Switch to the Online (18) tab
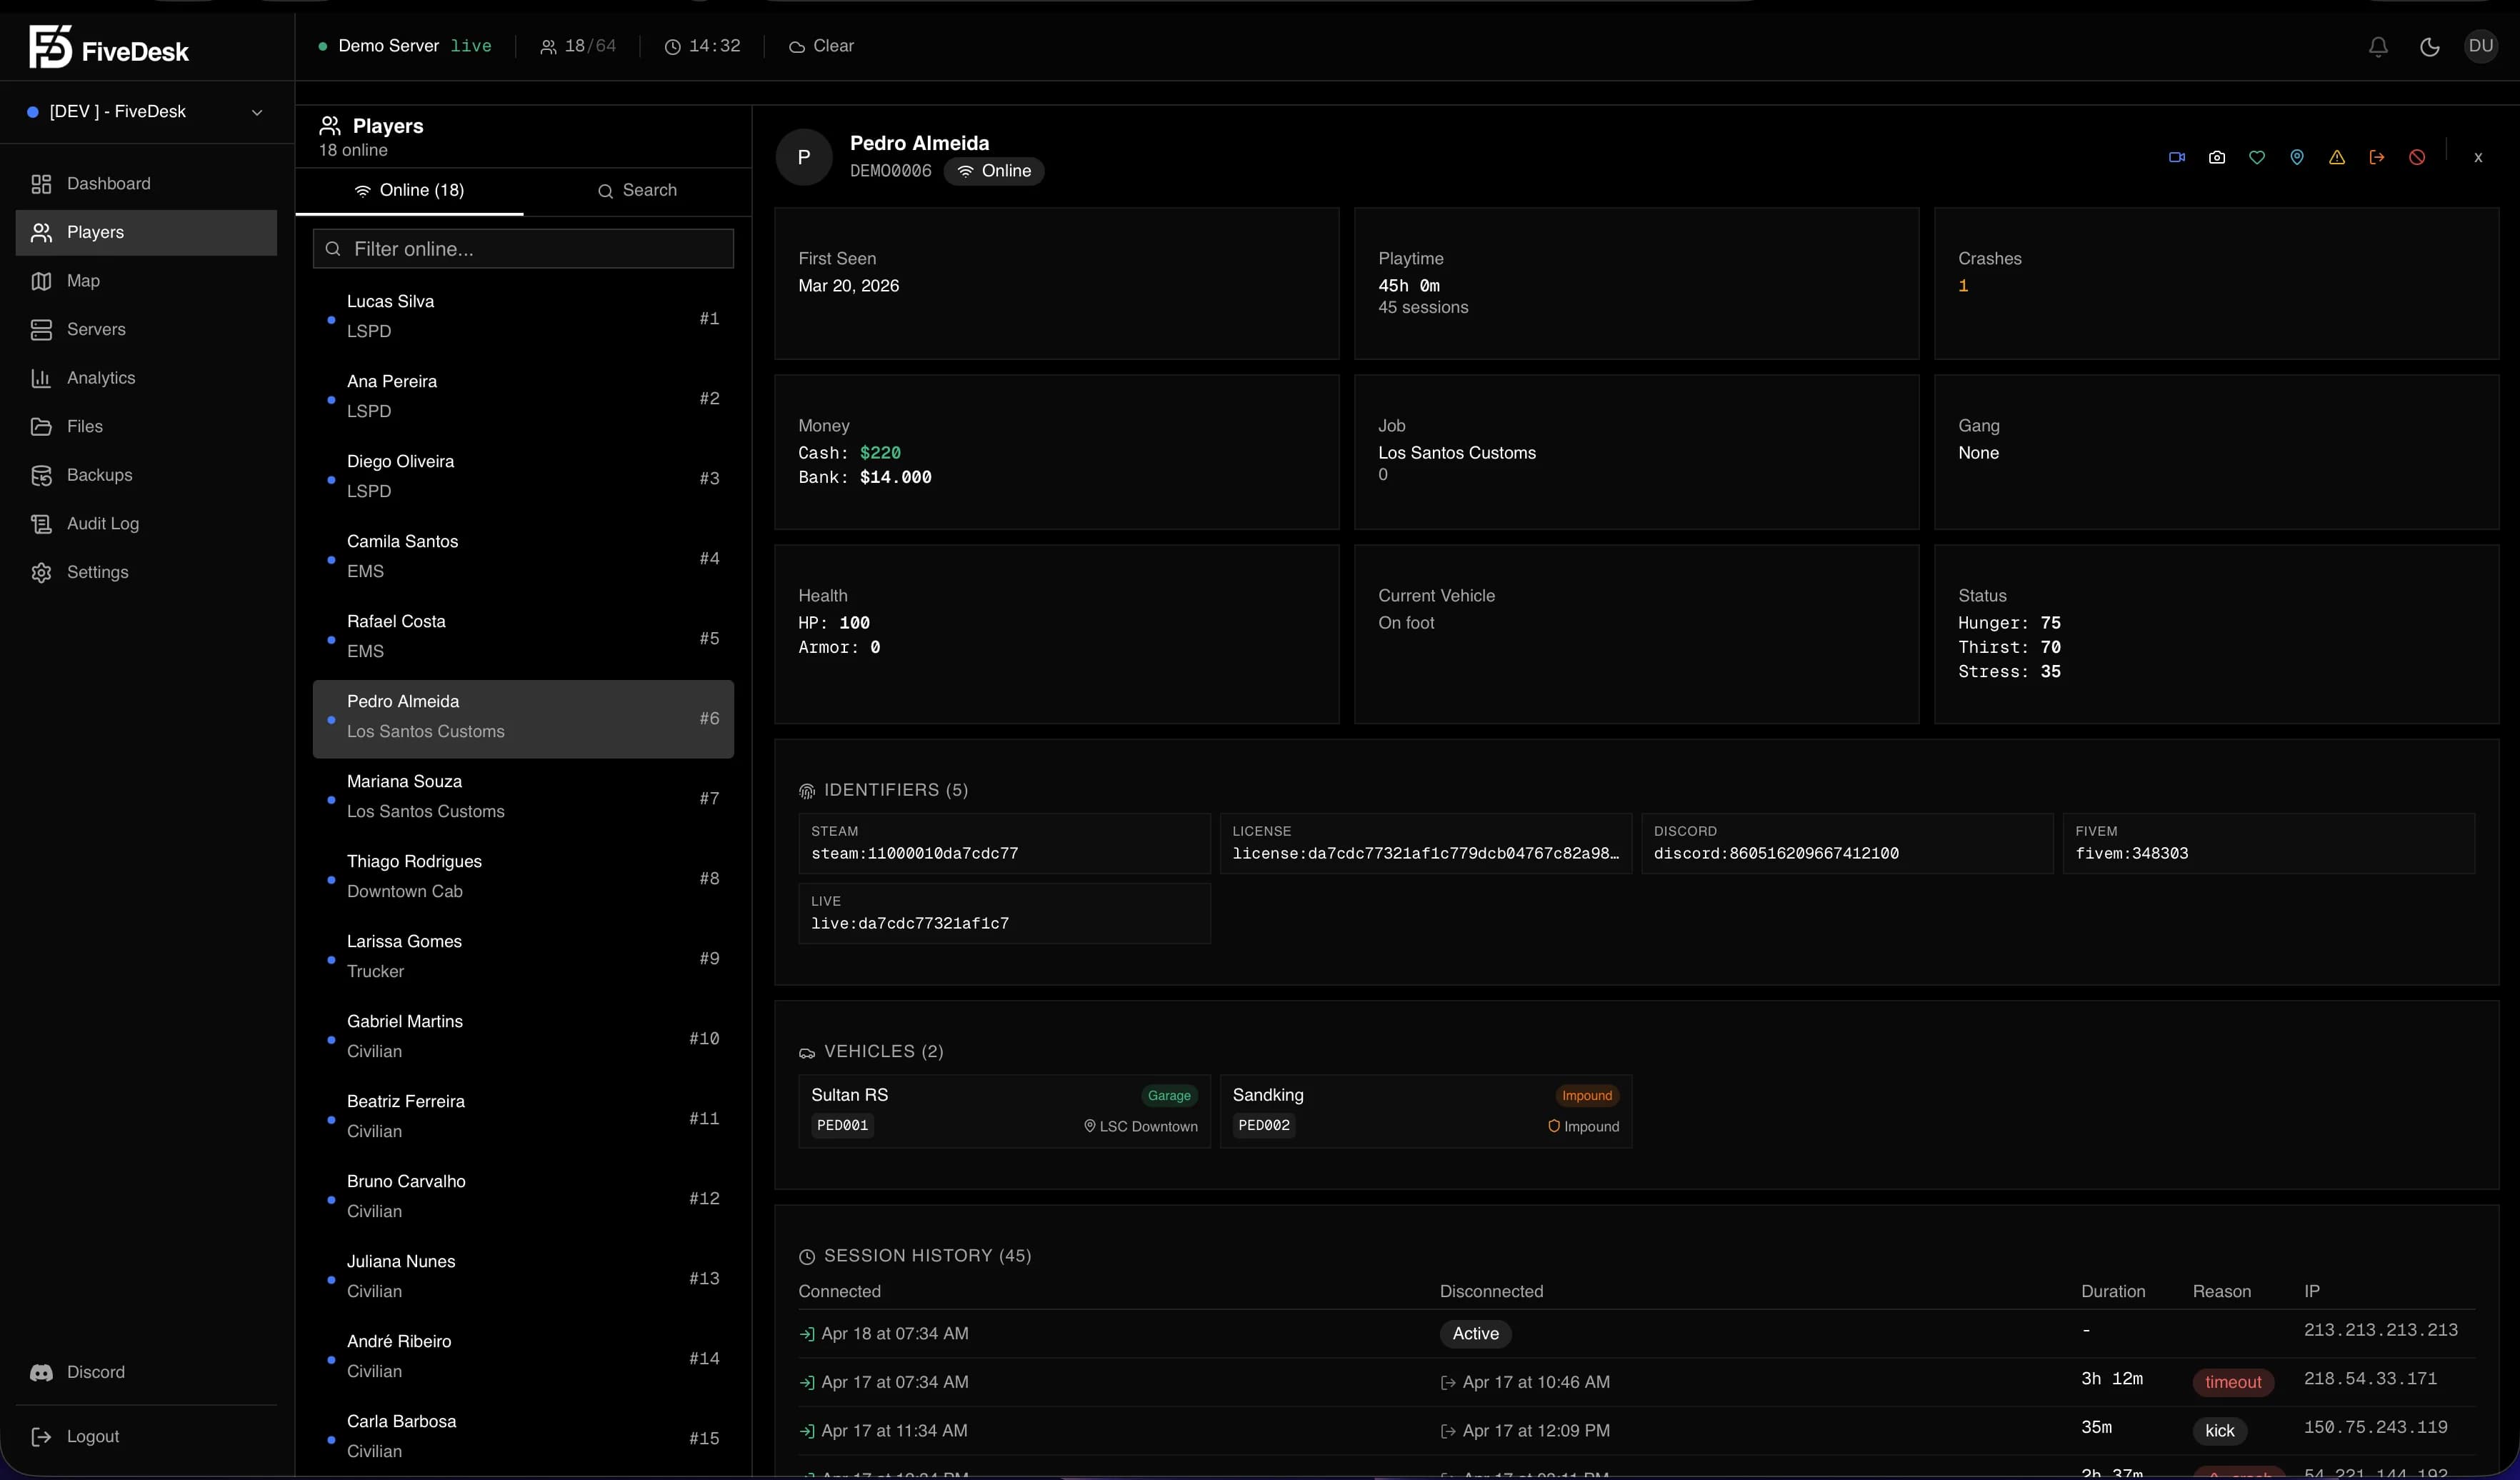This screenshot has width=2520, height=1480. 410,190
